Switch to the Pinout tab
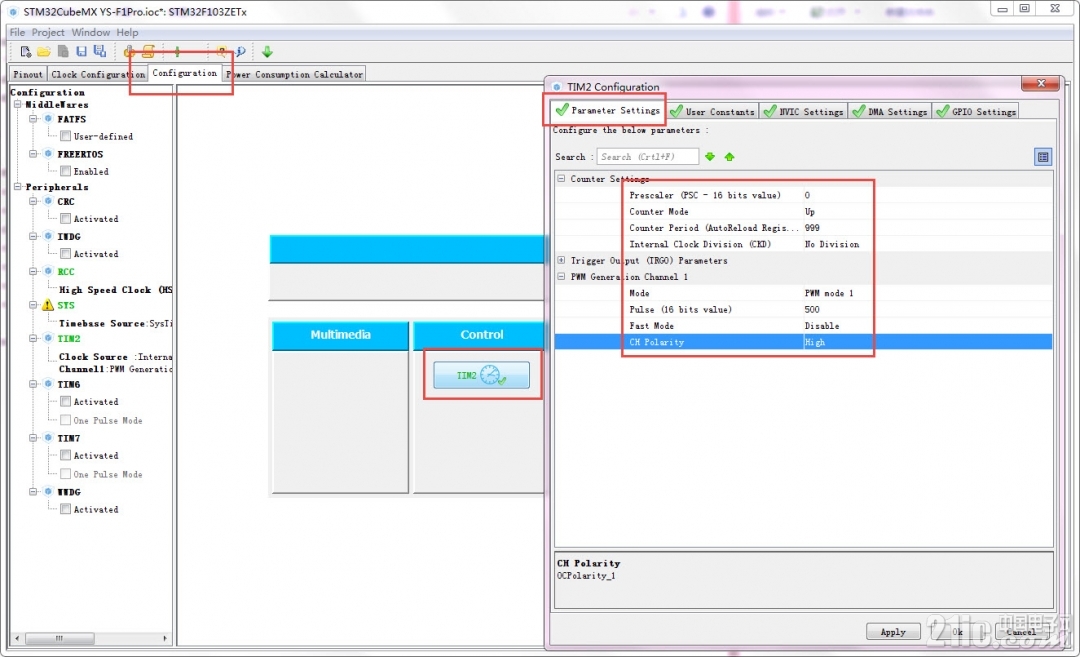Image resolution: width=1080 pixels, height=657 pixels. (x=28, y=74)
